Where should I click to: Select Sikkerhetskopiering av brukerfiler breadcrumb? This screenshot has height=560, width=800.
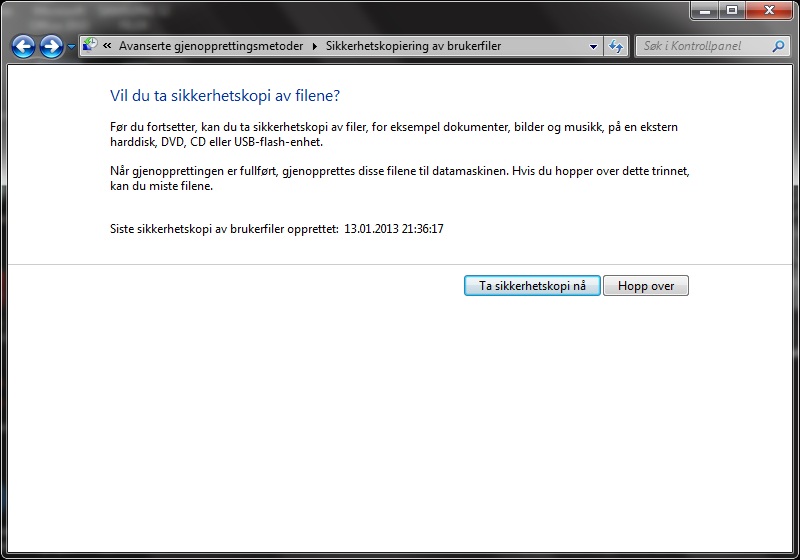tap(413, 46)
